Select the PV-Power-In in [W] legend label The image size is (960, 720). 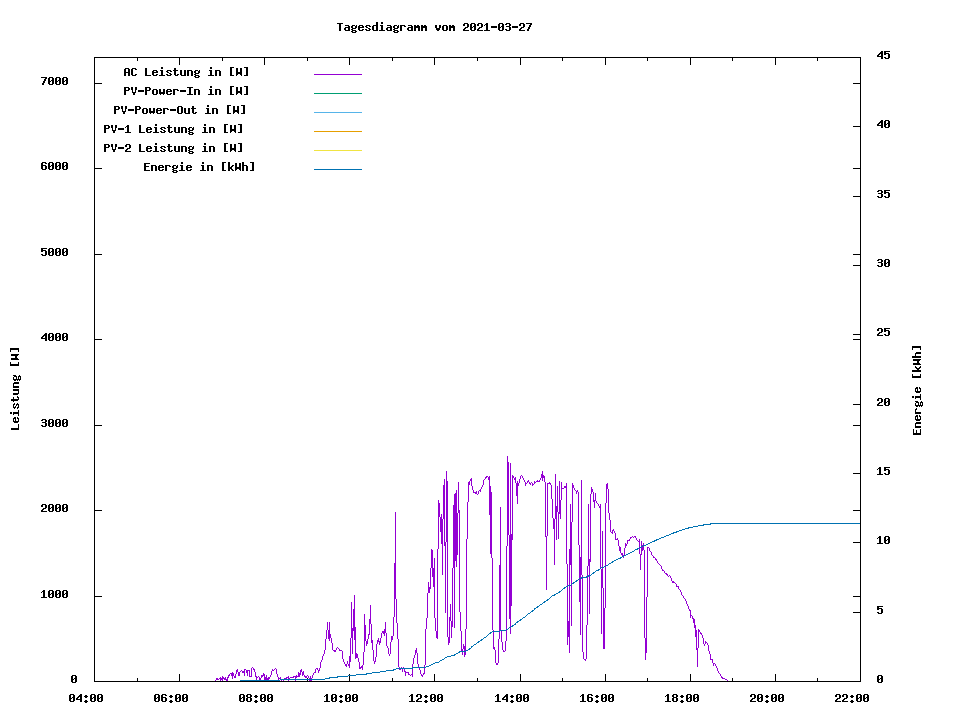[186, 91]
